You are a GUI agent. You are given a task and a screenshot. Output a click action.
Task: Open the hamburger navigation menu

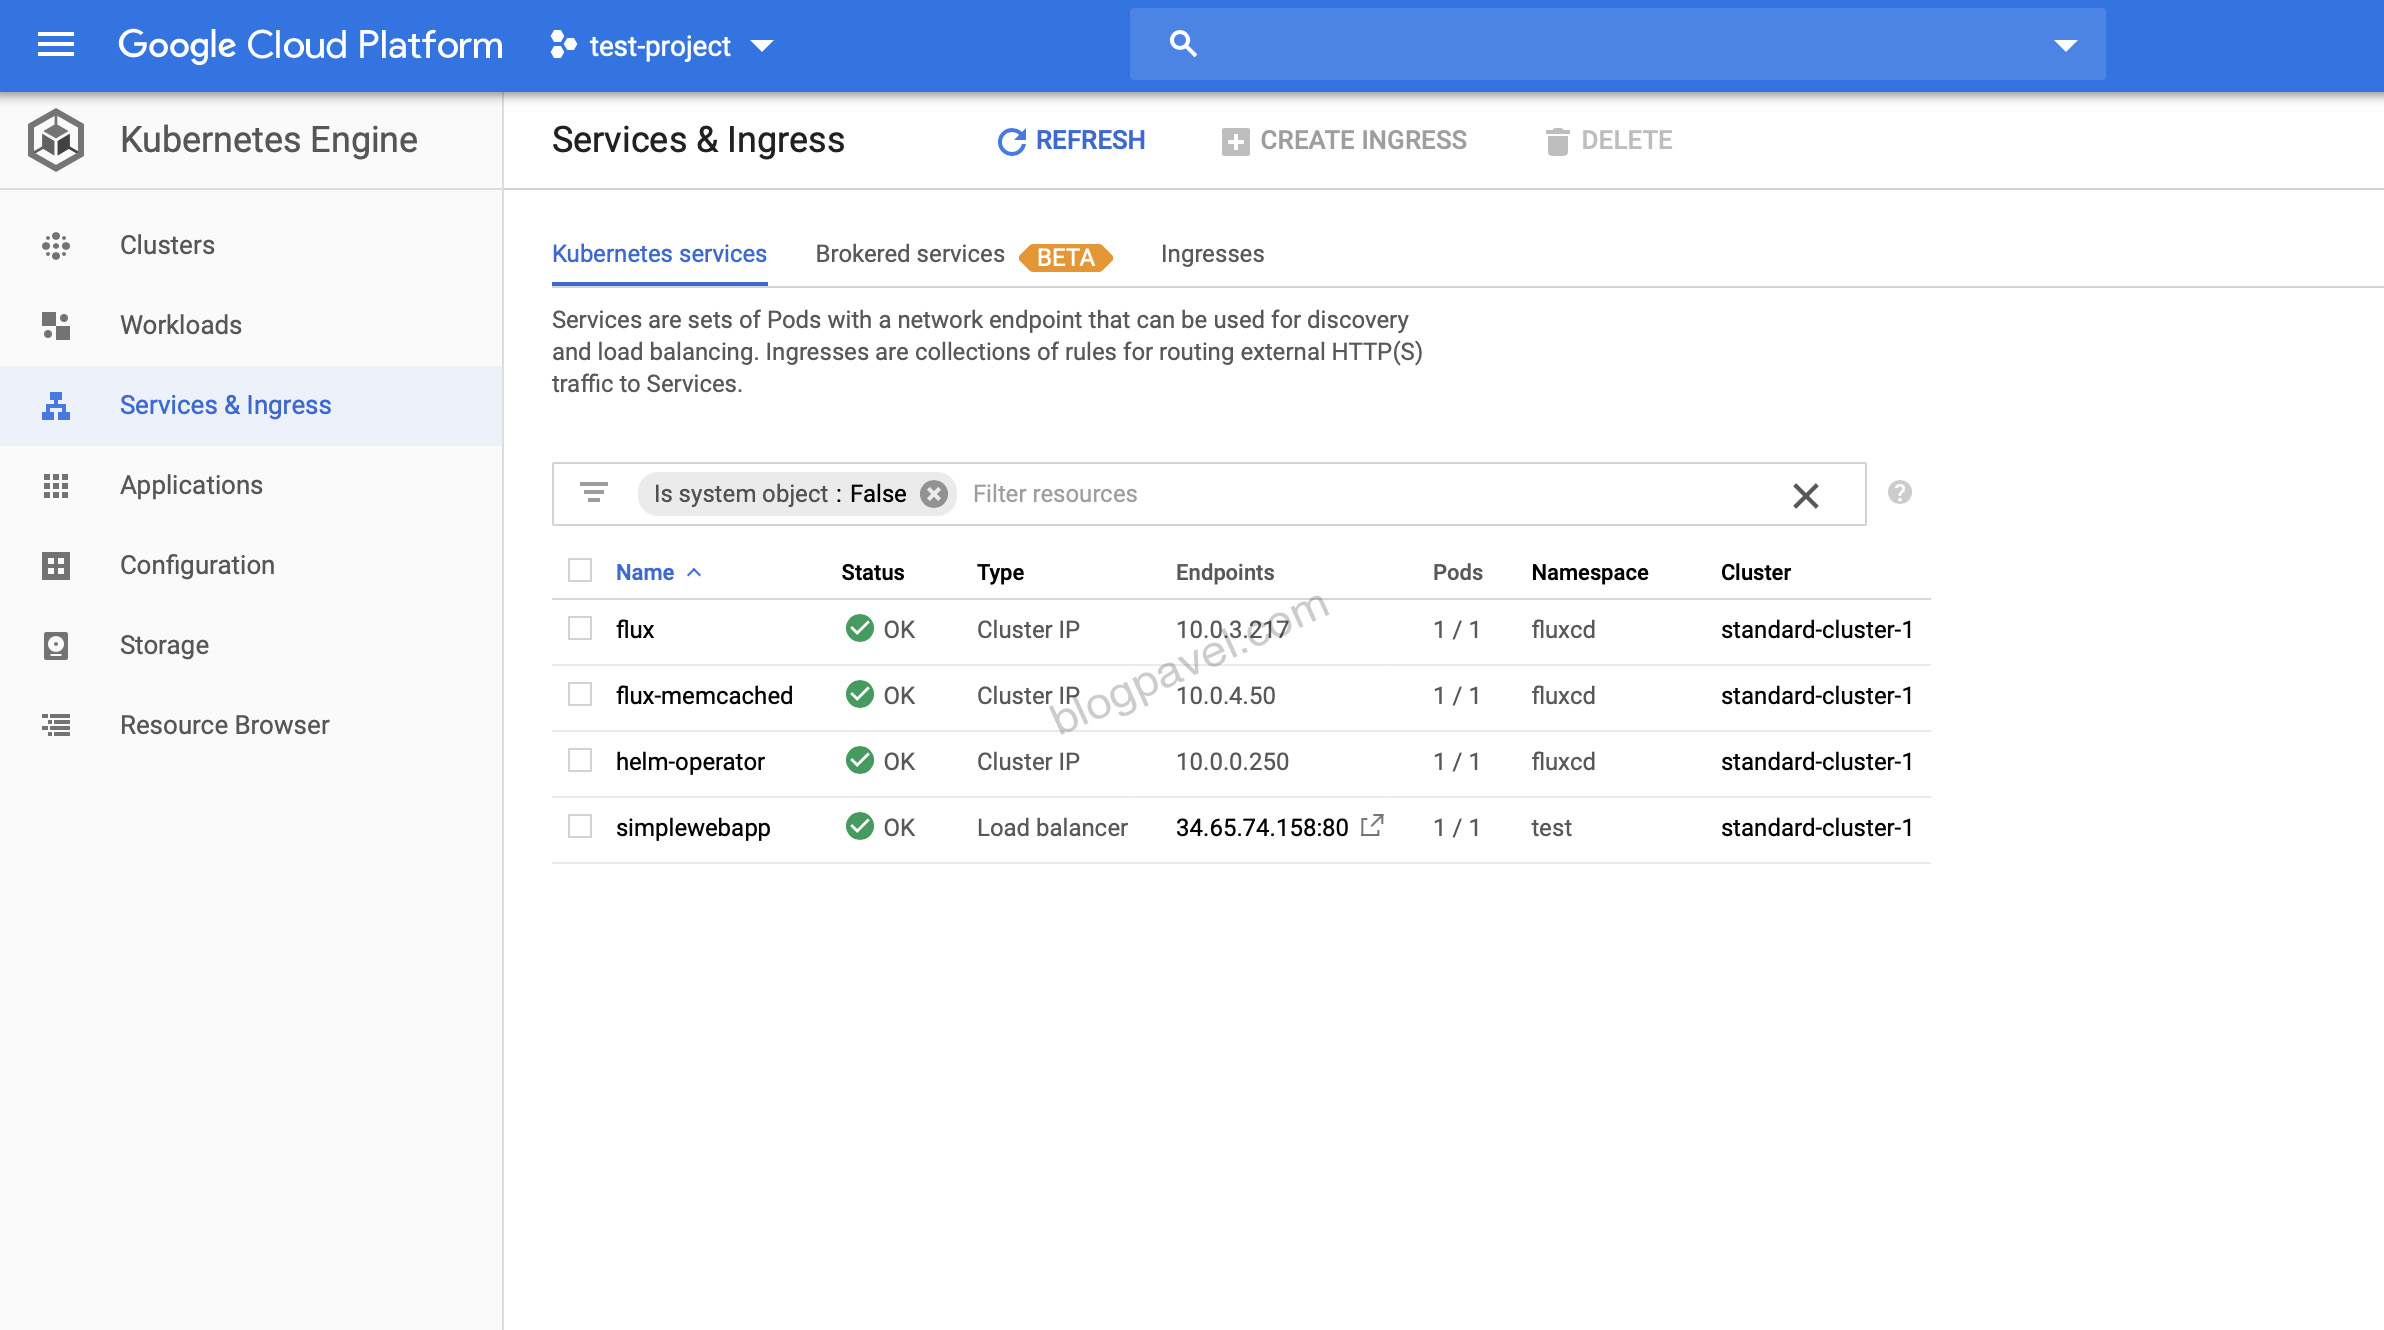55,45
